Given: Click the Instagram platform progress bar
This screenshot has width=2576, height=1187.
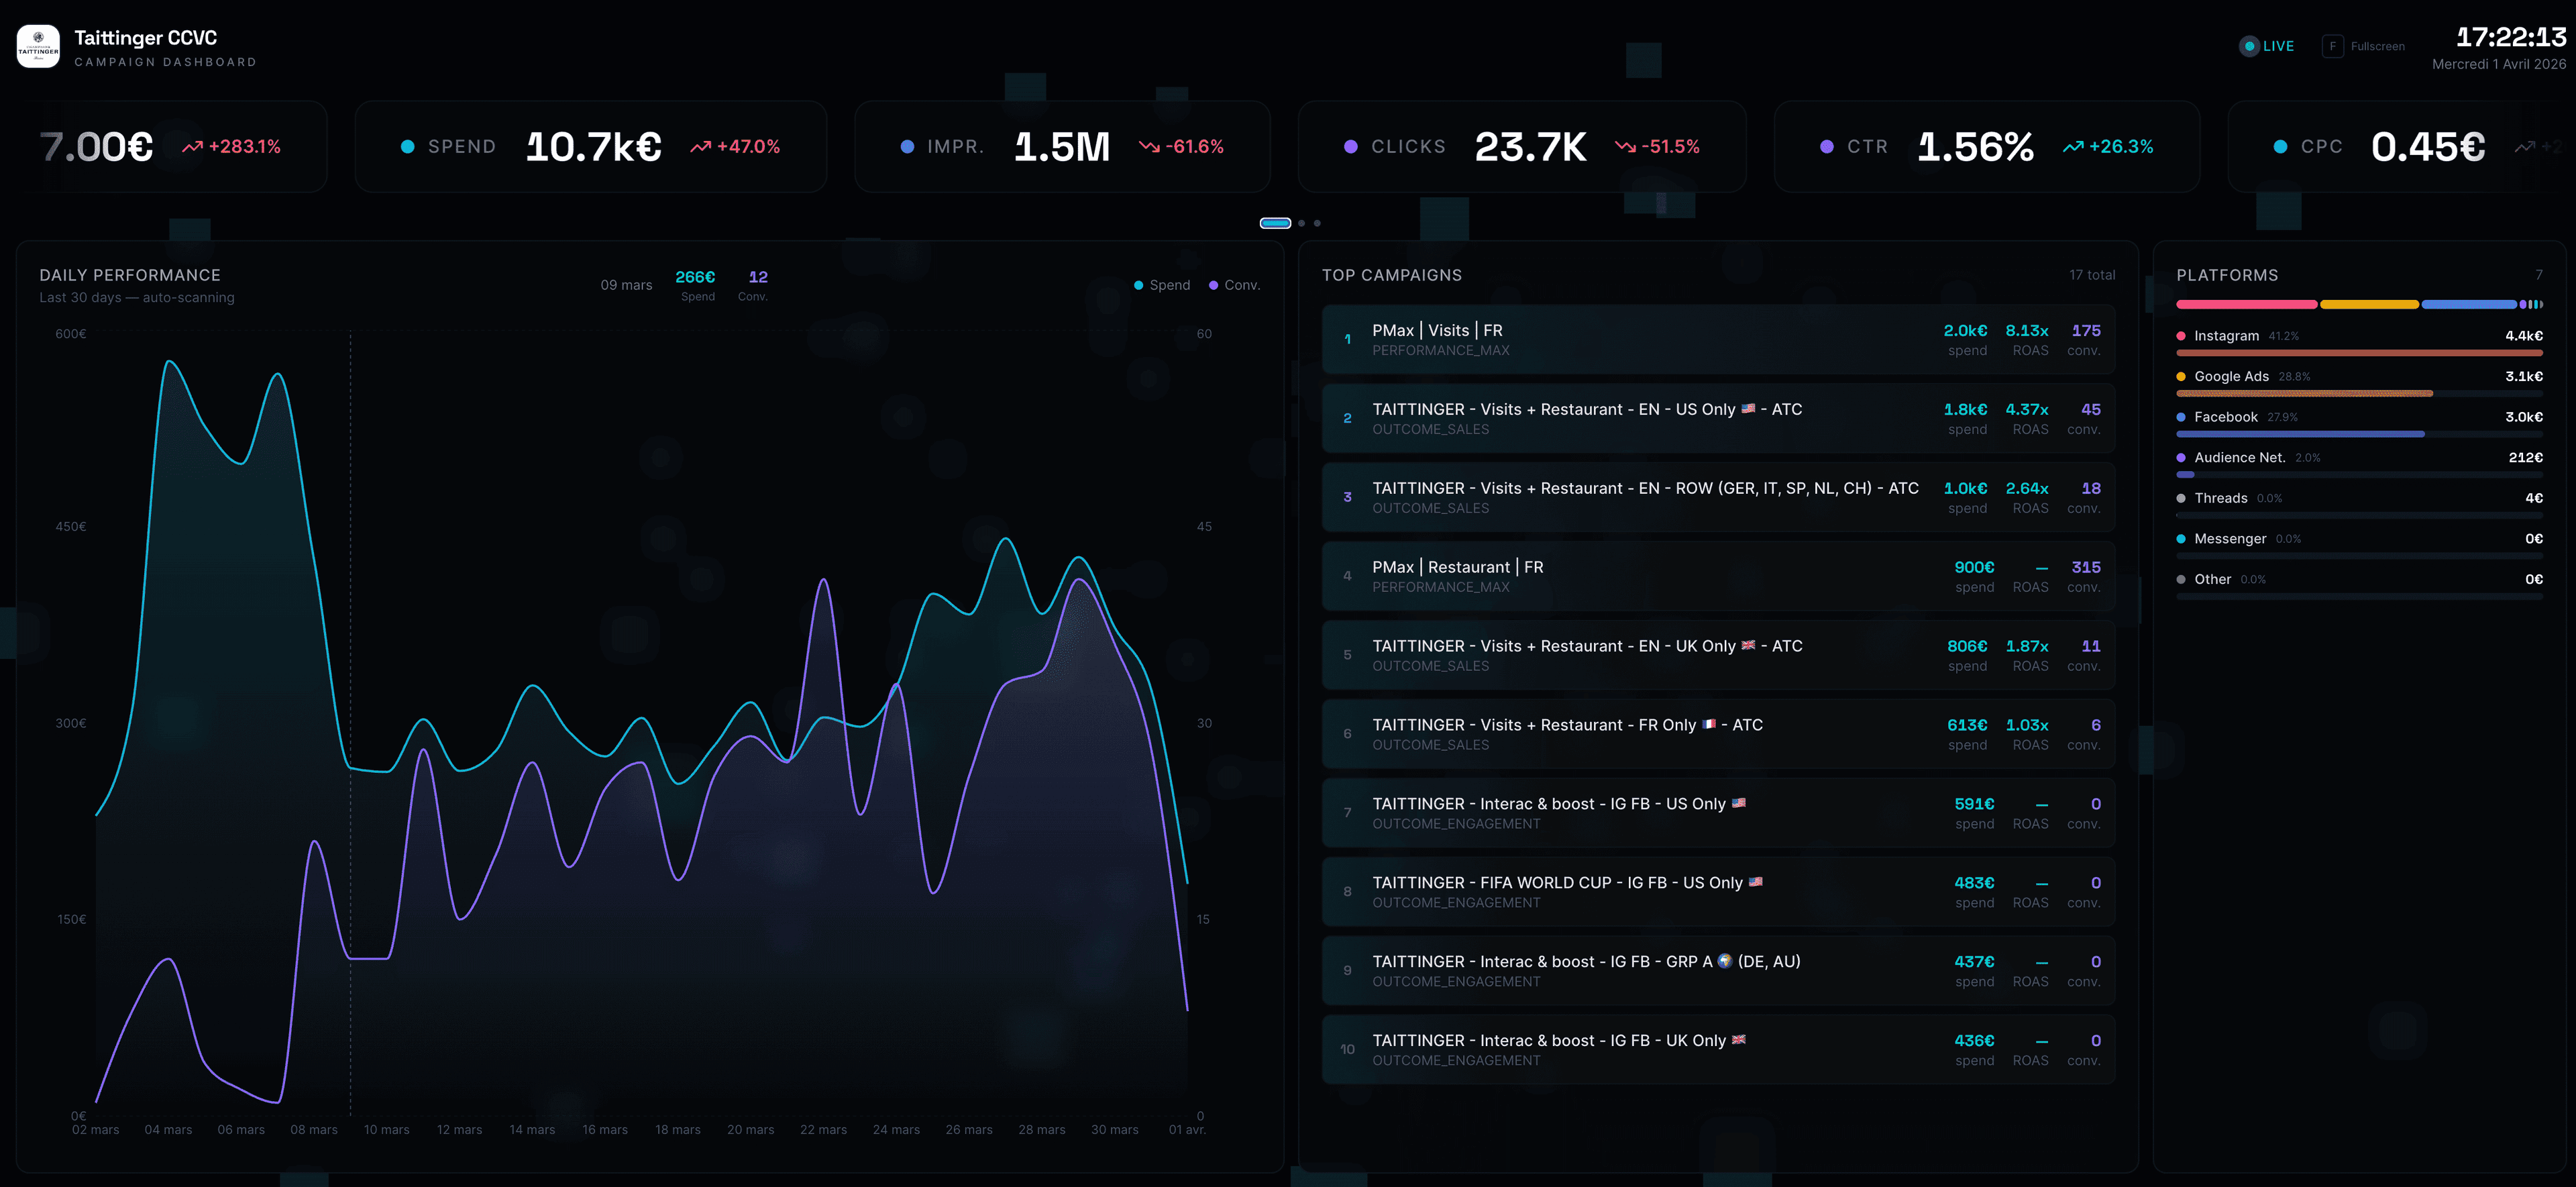Looking at the screenshot, I should [x=2359, y=353].
